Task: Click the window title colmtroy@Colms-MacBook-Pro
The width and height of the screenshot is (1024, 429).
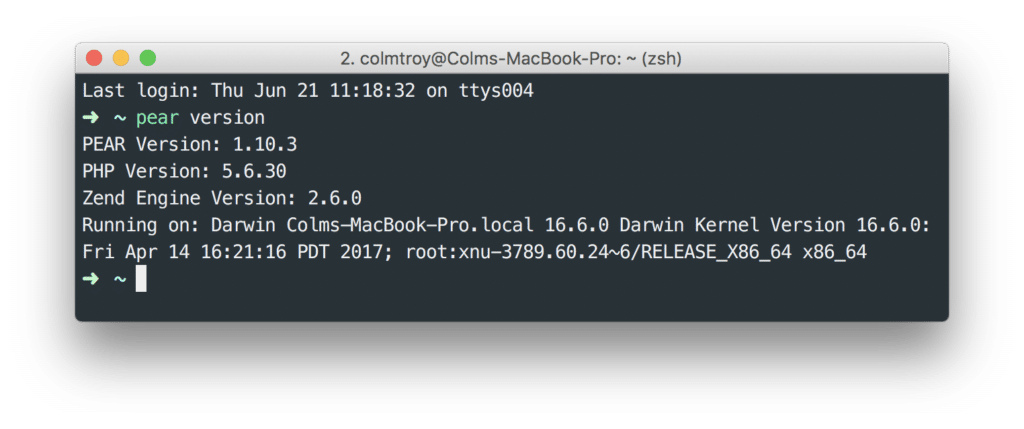Action: (x=491, y=59)
